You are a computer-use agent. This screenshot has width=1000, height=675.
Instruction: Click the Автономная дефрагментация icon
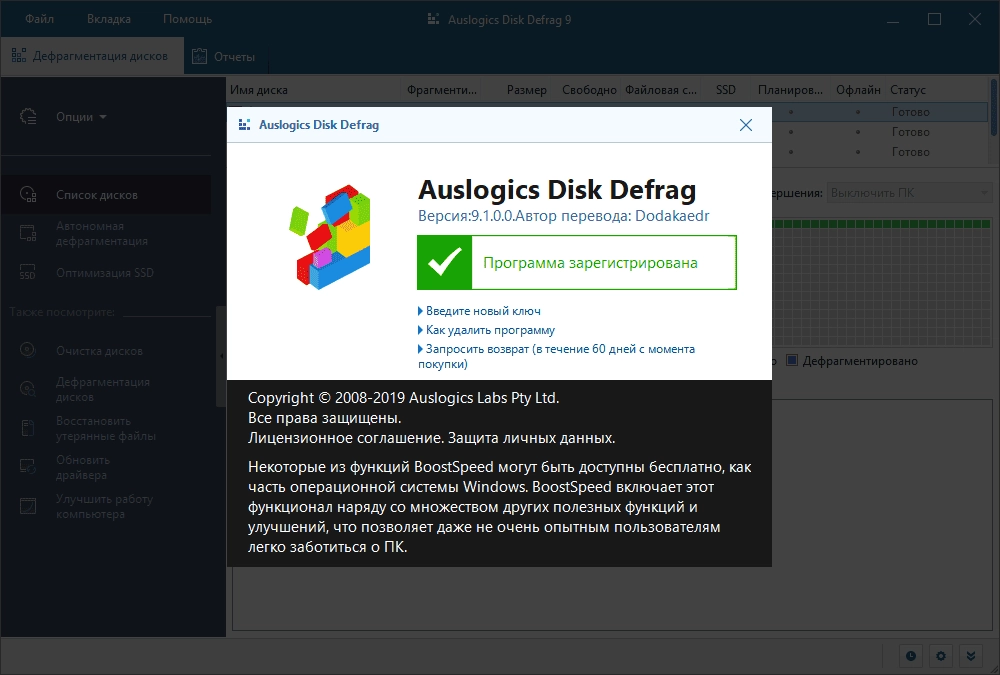28,234
